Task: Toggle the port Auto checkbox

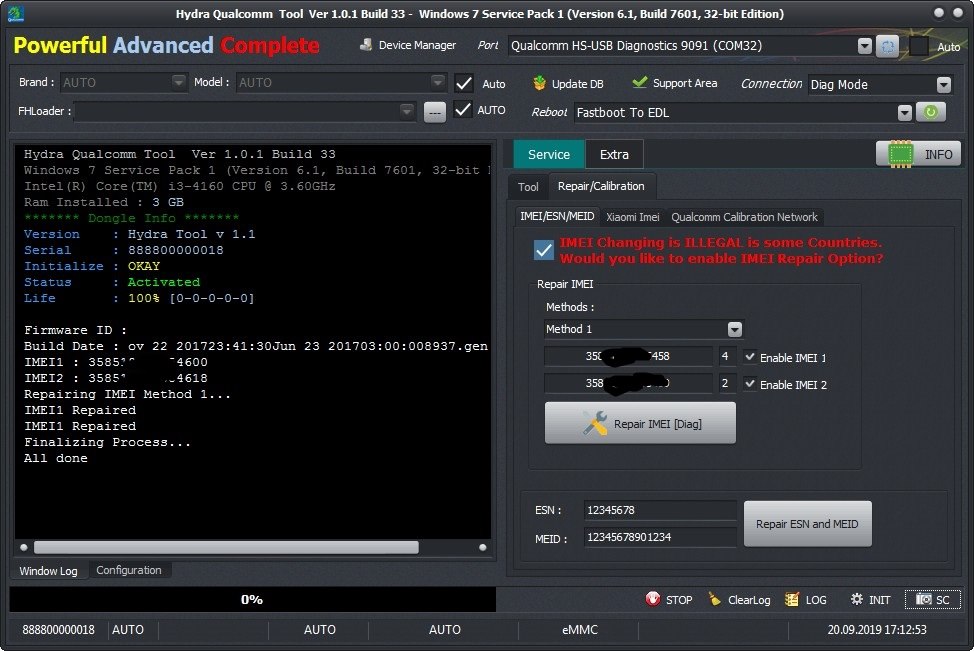Action: point(919,46)
